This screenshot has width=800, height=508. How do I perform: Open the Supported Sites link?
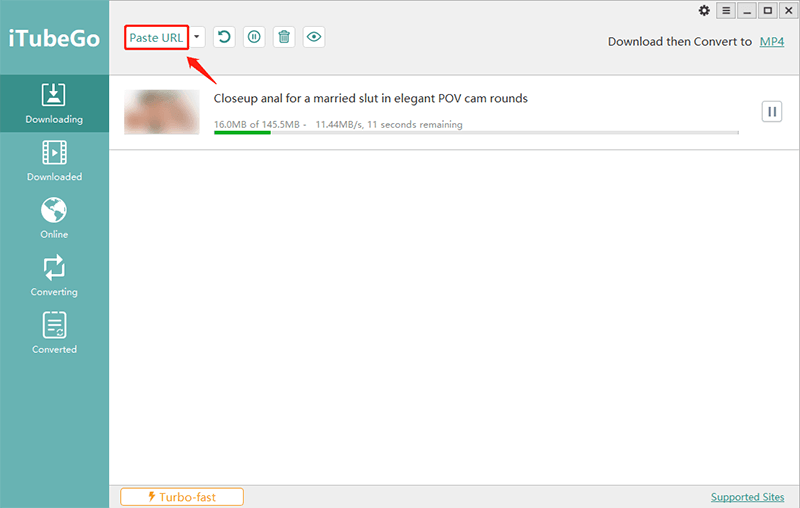(747, 497)
